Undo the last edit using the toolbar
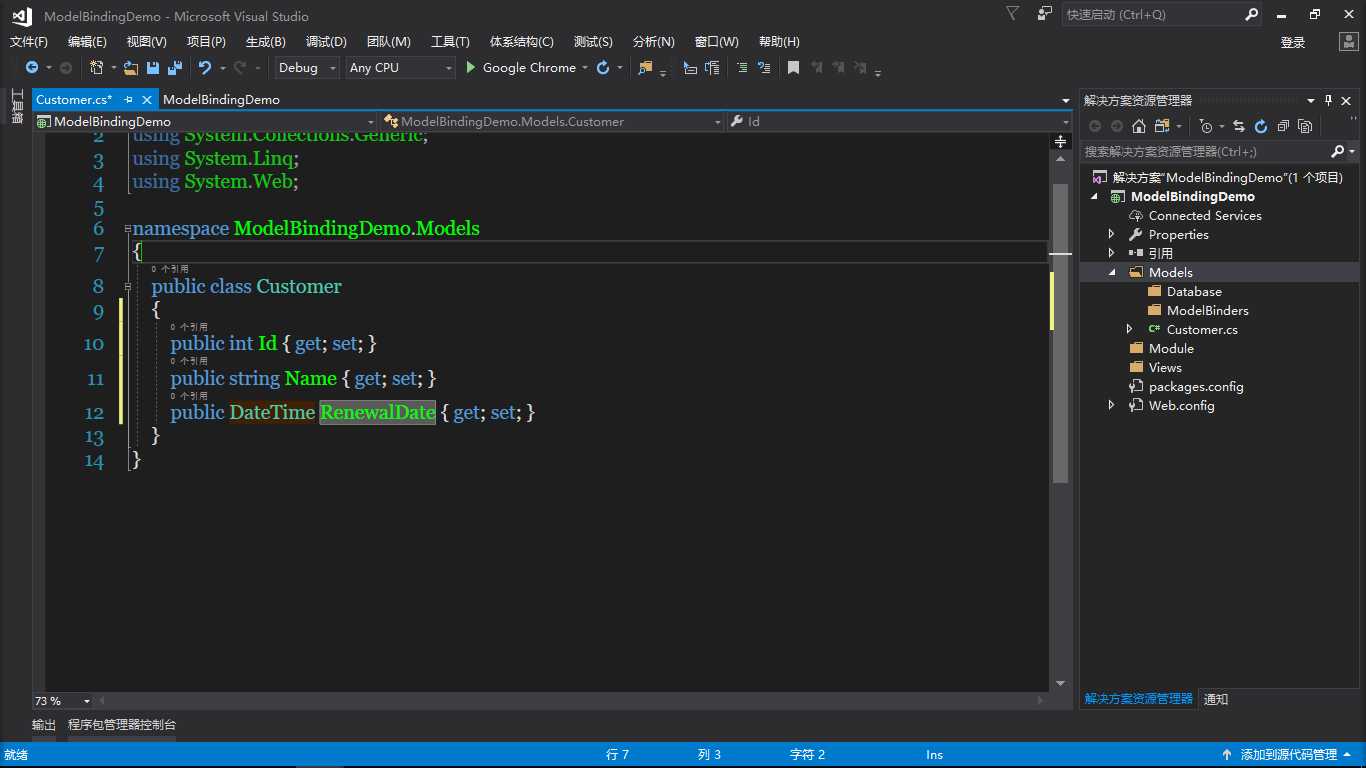 pyautogui.click(x=205, y=68)
